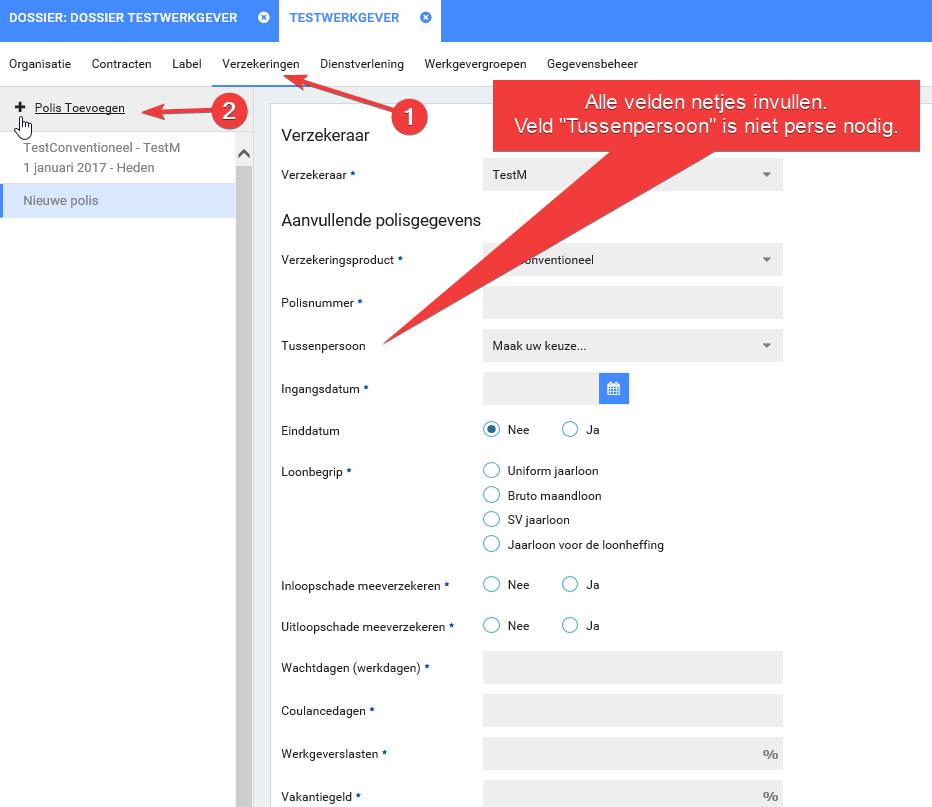Viewport: 932px width, 807px height.
Task: Click into the Polisnummer field
Action: 632,302
